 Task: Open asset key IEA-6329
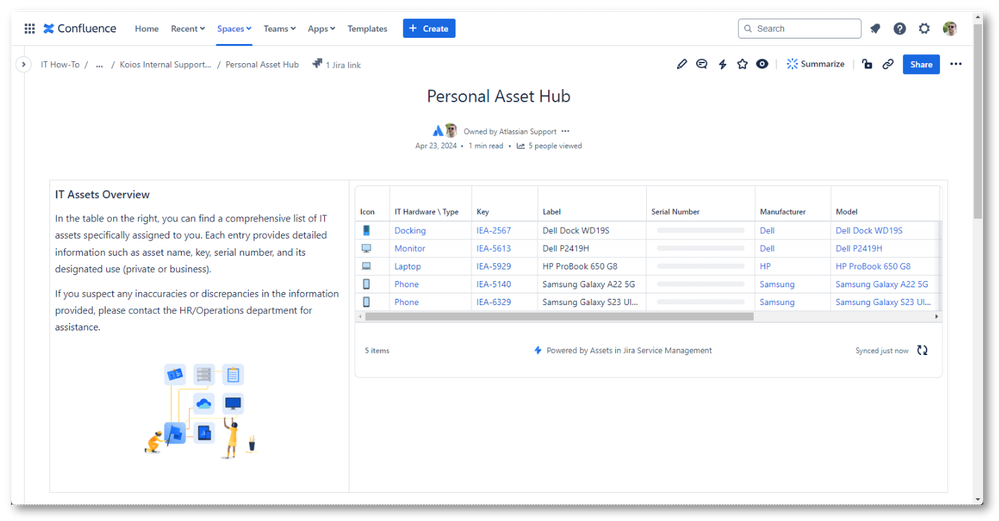pyautogui.click(x=493, y=302)
